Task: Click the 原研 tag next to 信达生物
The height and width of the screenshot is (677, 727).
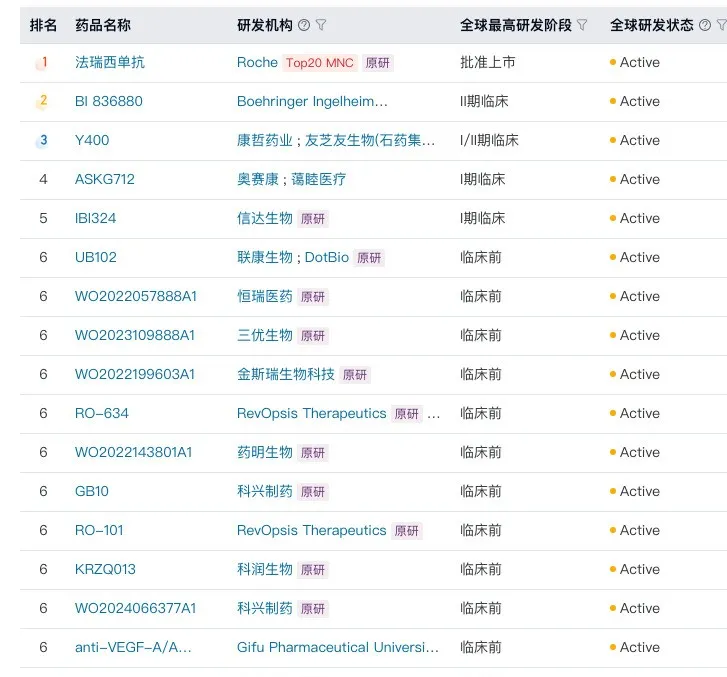Action: tap(313, 219)
